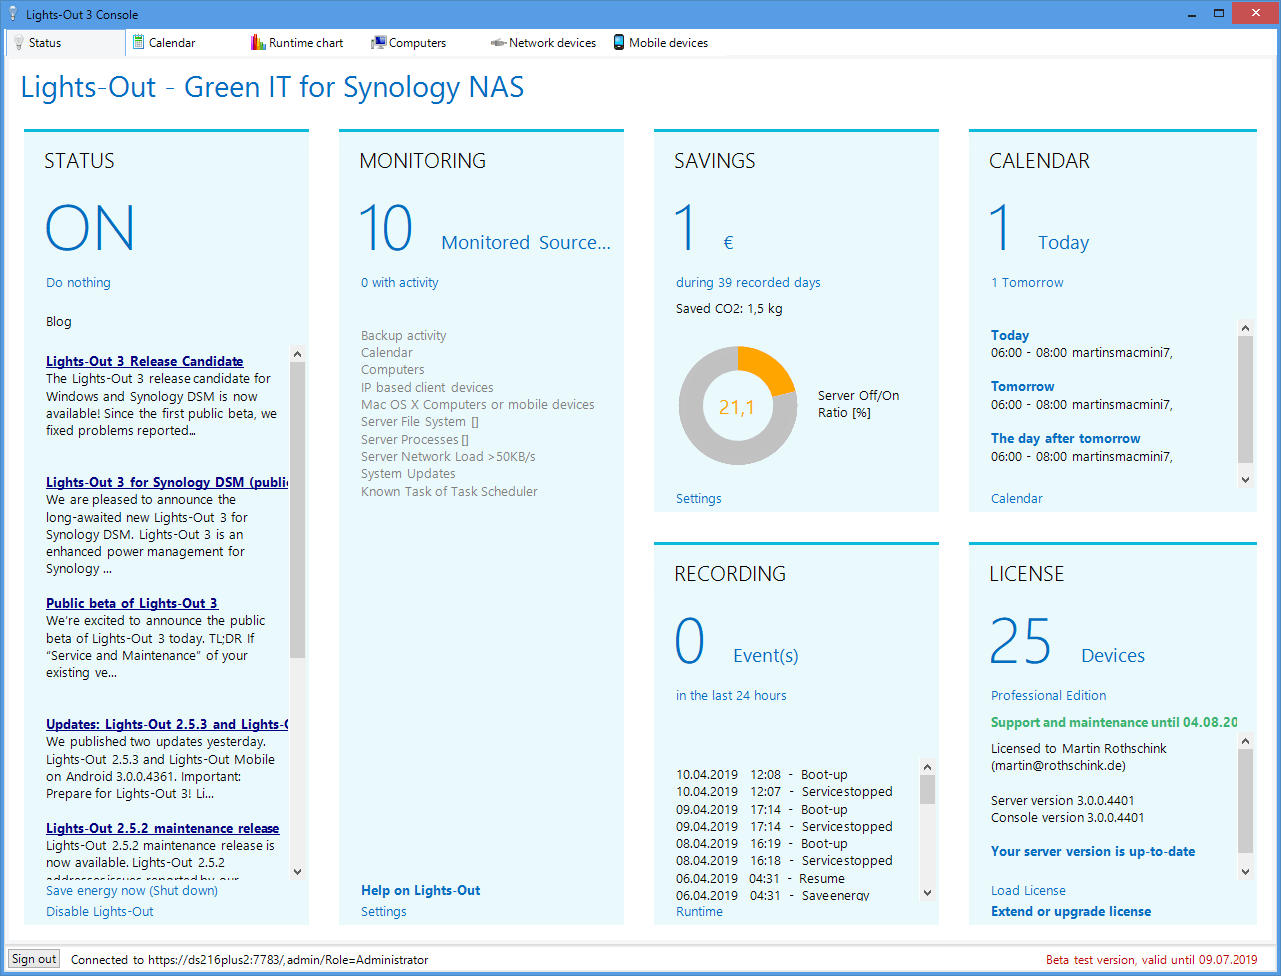Viewport: 1281px width, 976px height.
Task: Click 'Your server version is up-to-date'
Action: point(1093,851)
